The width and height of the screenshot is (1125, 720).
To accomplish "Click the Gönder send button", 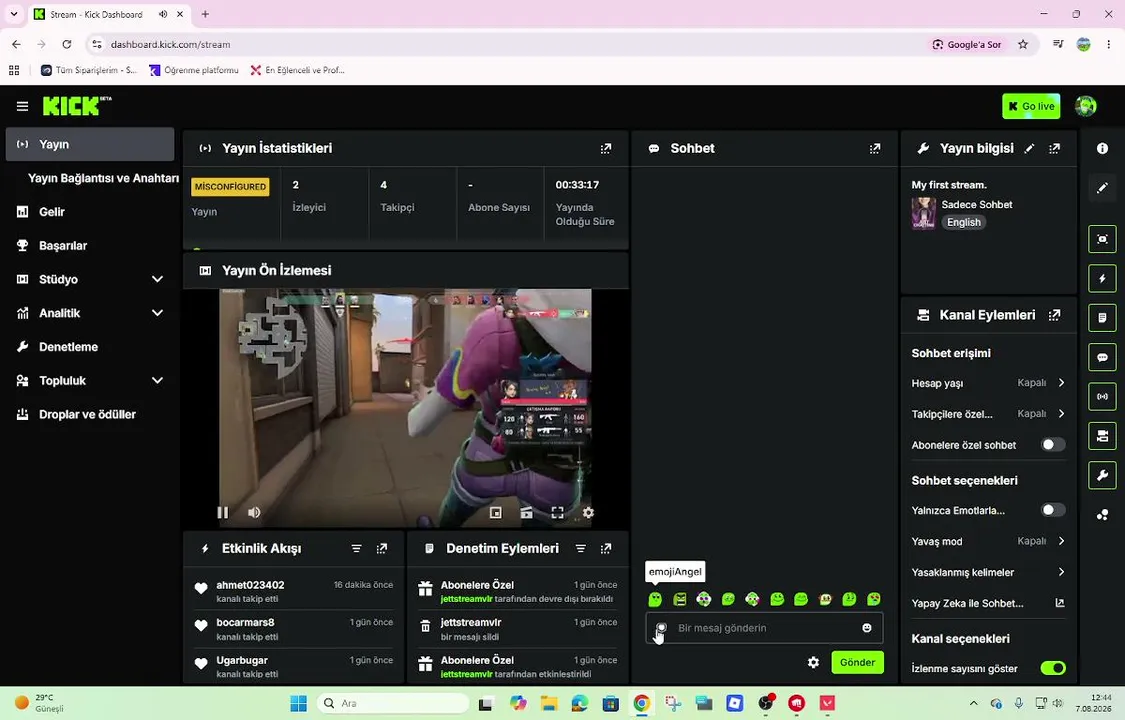I will tap(857, 663).
